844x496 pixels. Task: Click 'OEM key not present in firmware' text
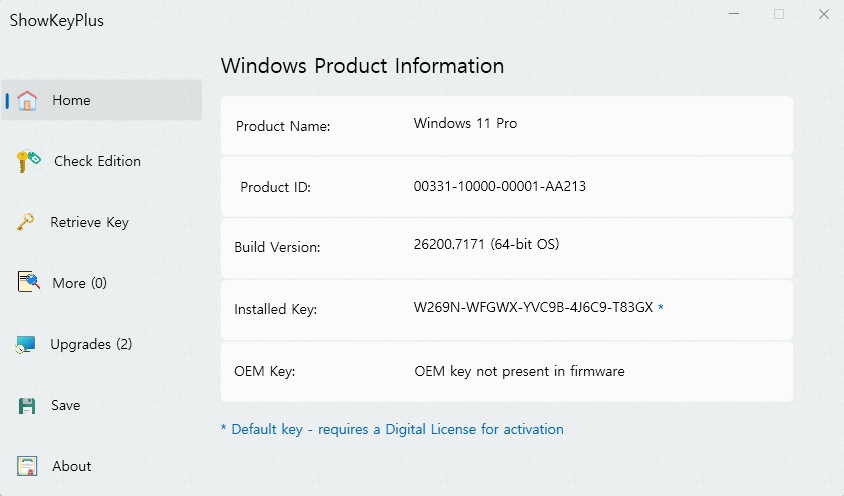(519, 372)
